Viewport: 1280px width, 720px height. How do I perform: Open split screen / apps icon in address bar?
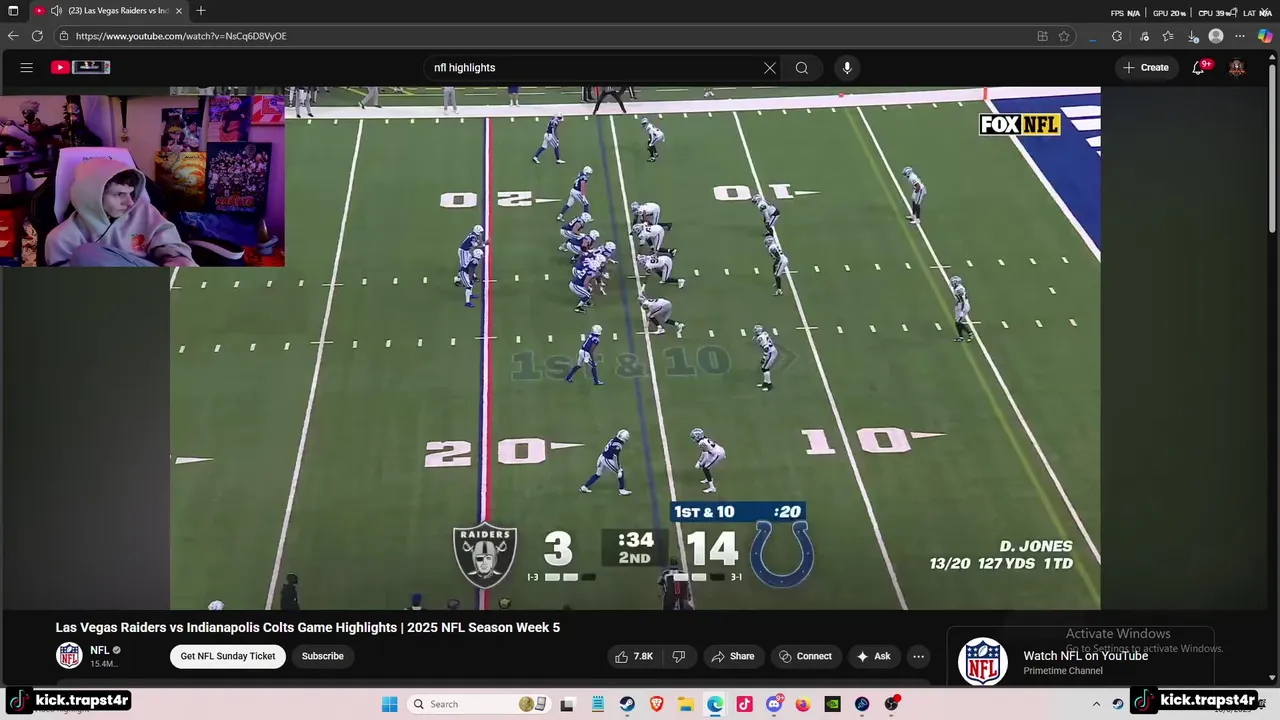(x=1042, y=36)
